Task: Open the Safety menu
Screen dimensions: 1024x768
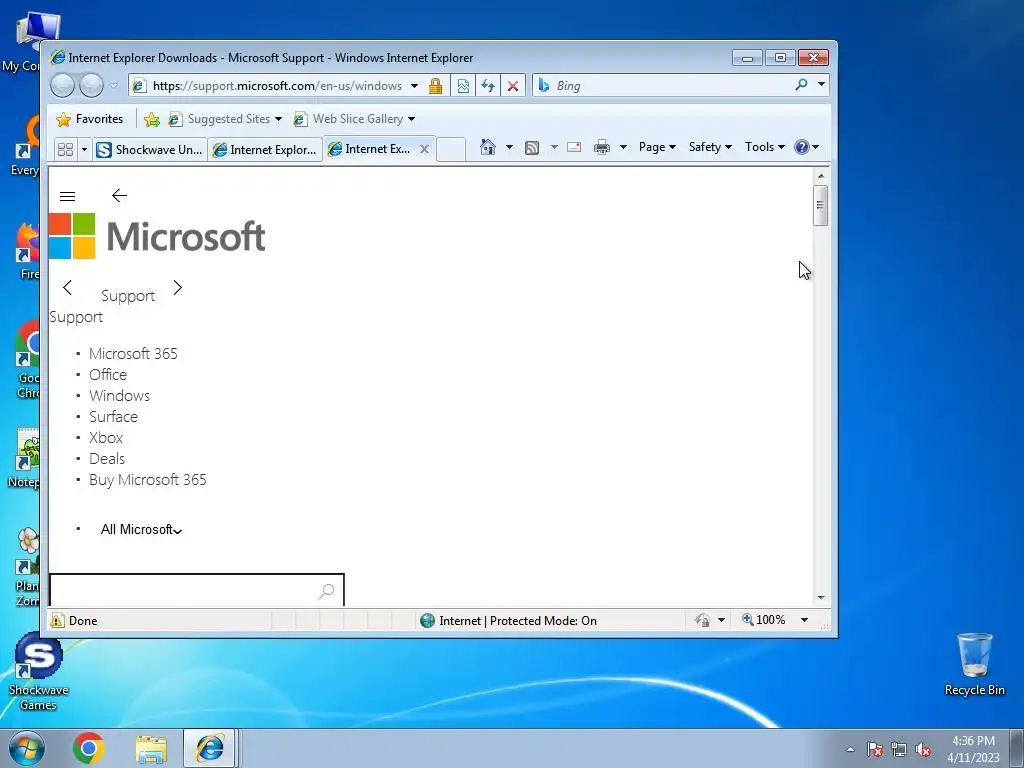Action: pos(711,147)
